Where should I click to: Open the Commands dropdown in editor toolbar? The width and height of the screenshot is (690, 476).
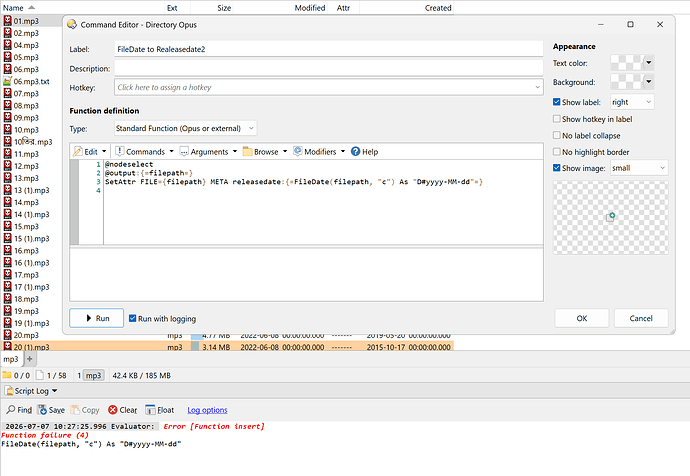coord(144,152)
